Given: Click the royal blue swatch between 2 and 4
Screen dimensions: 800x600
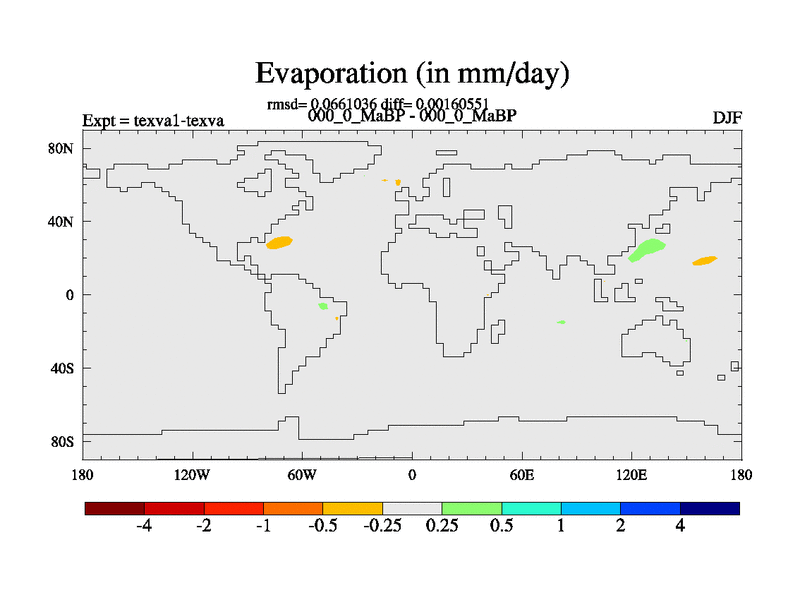Looking at the screenshot, I should pos(650,509).
